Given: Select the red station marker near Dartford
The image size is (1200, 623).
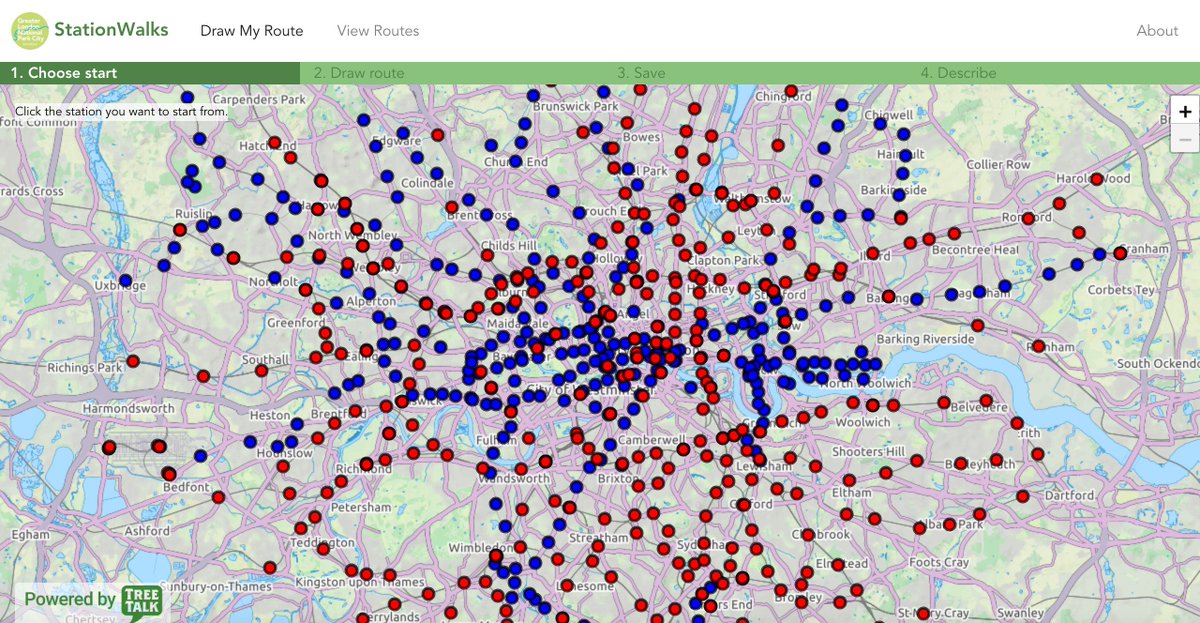Looking at the screenshot, I should [x=1023, y=496].
